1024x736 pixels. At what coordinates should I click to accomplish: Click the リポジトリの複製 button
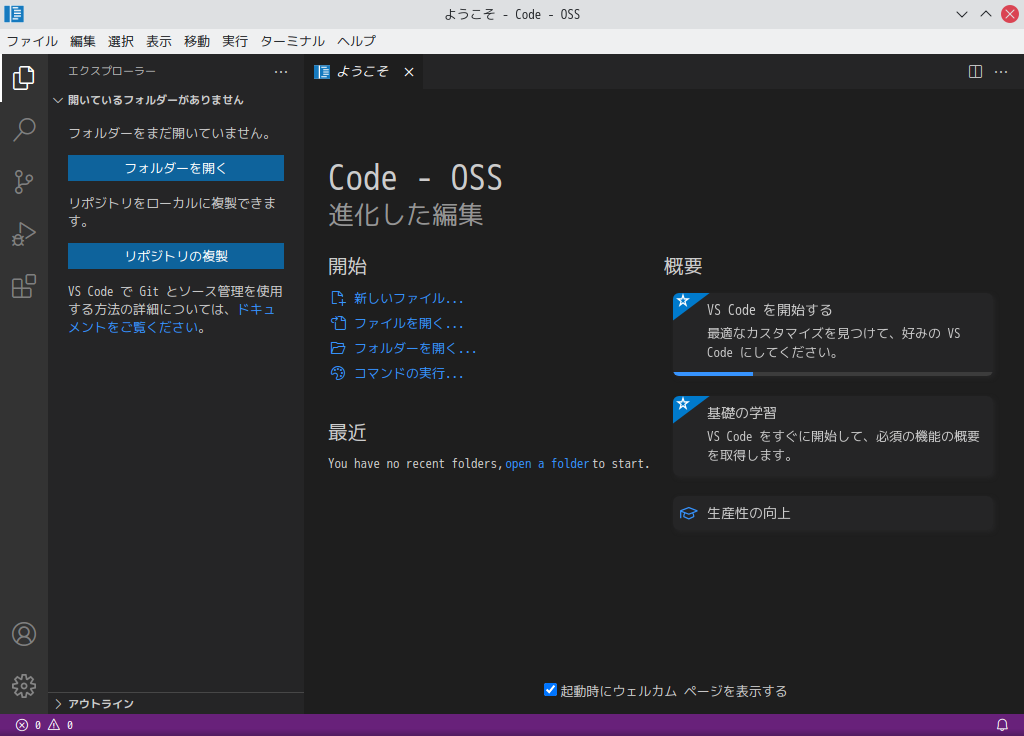176,256
